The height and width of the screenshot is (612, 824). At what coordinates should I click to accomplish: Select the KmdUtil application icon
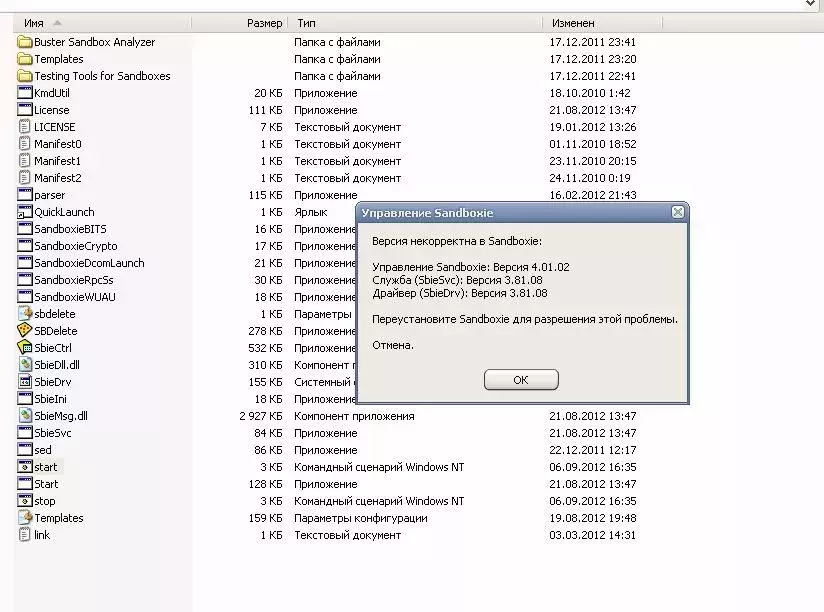[25, 93]
